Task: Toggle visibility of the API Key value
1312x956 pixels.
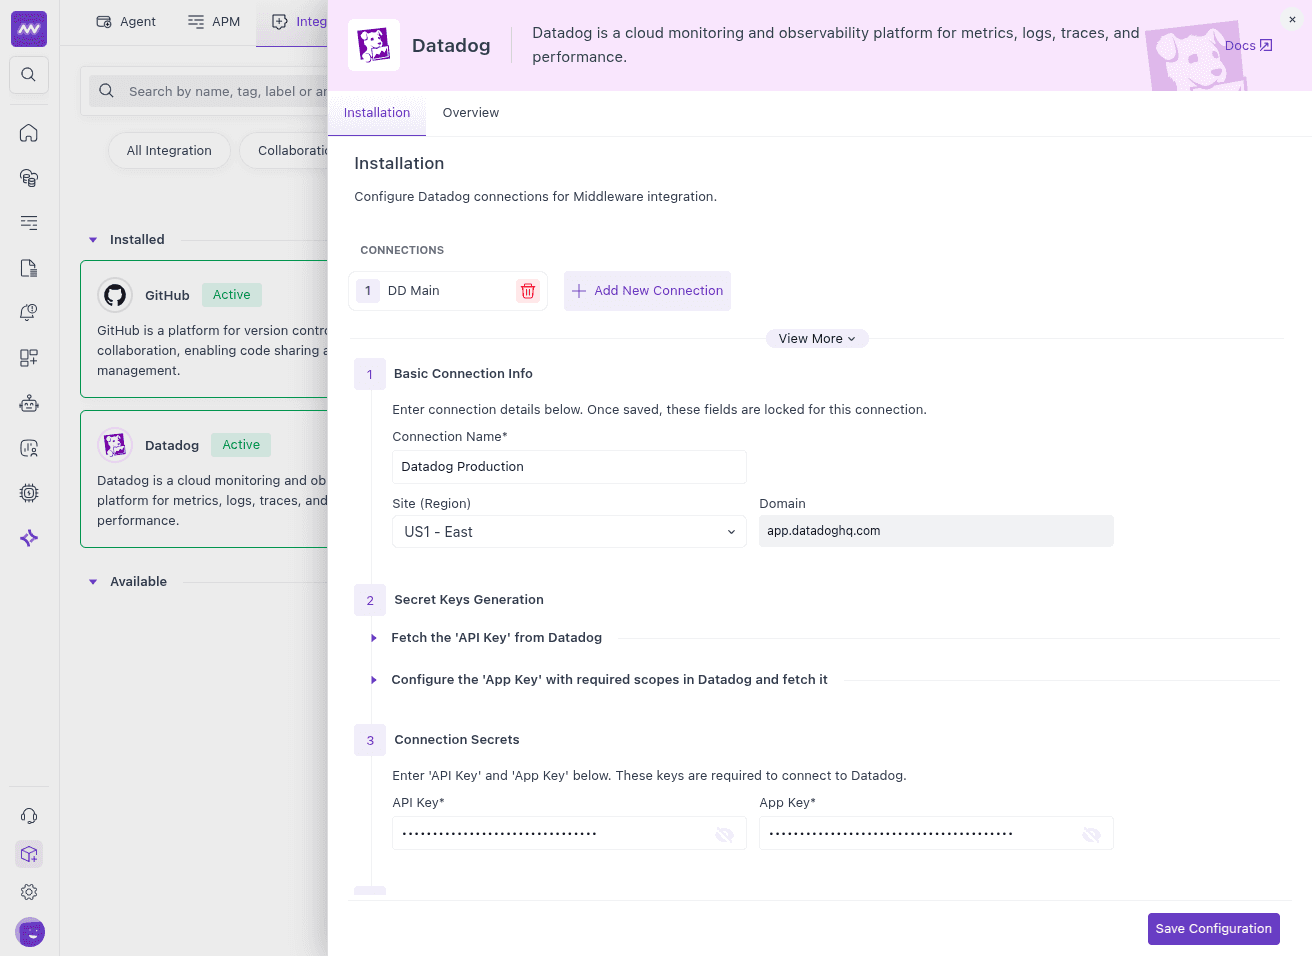Action: [x=724, y=833]
